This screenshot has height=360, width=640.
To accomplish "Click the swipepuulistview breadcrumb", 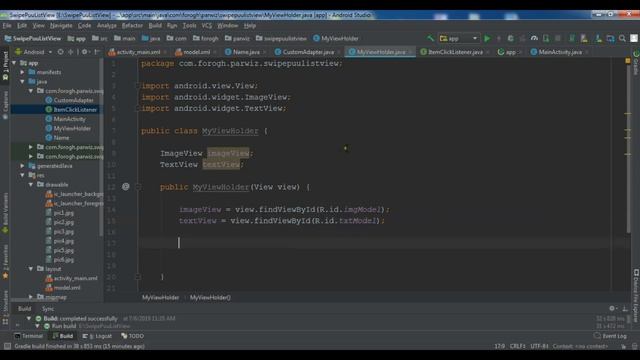I will point(281,38).
